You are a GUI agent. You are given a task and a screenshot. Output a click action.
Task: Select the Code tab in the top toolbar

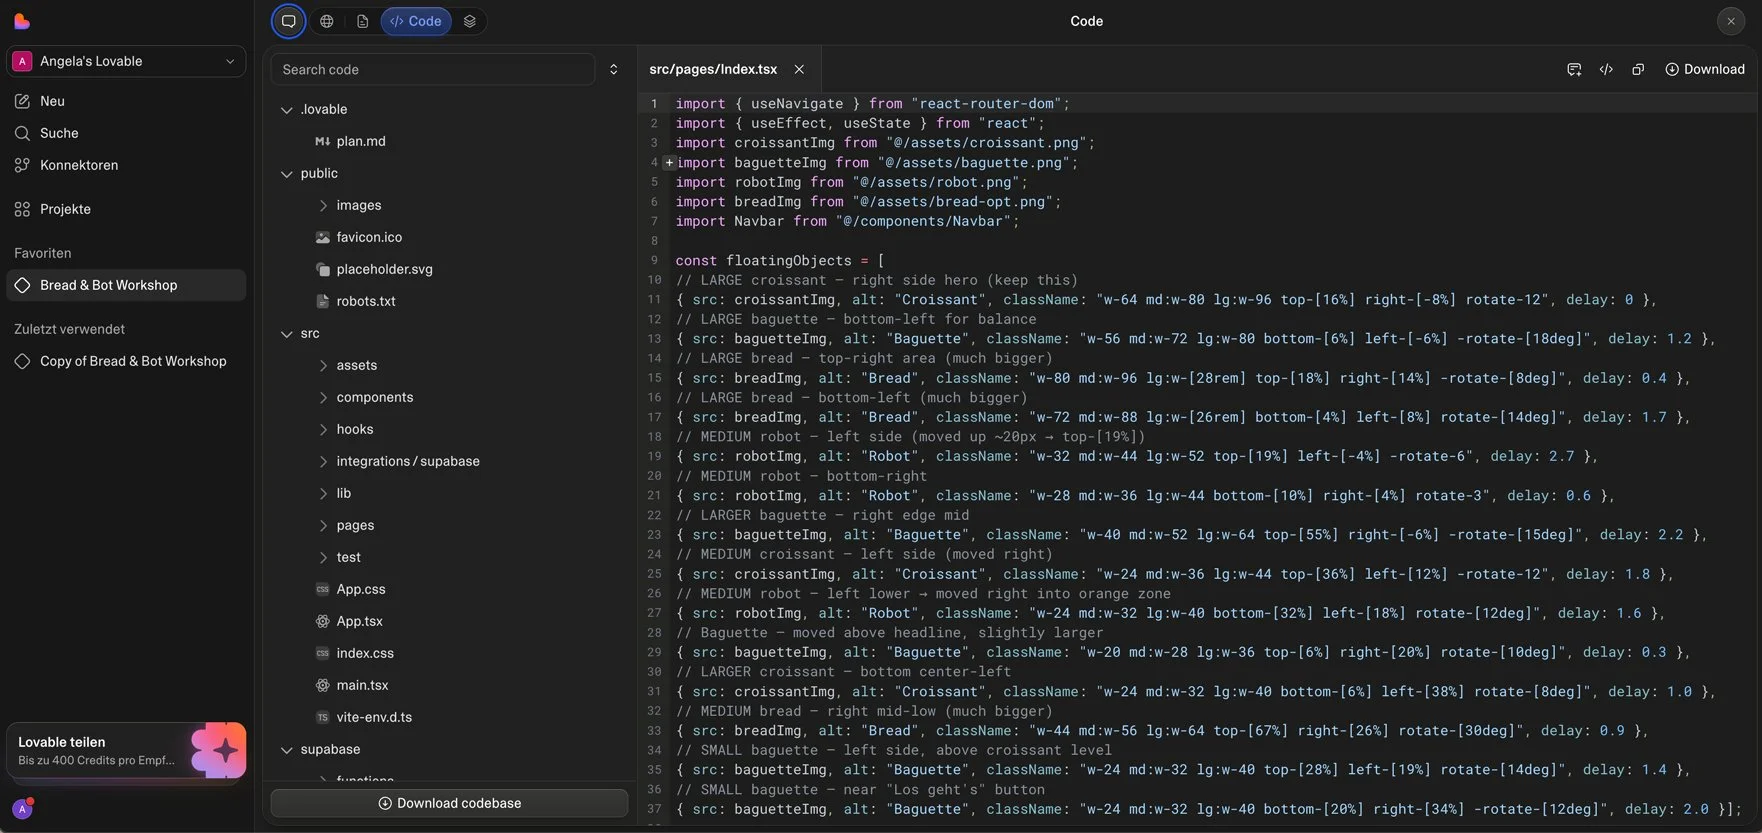pyautogui.click(x=416, y=21)
